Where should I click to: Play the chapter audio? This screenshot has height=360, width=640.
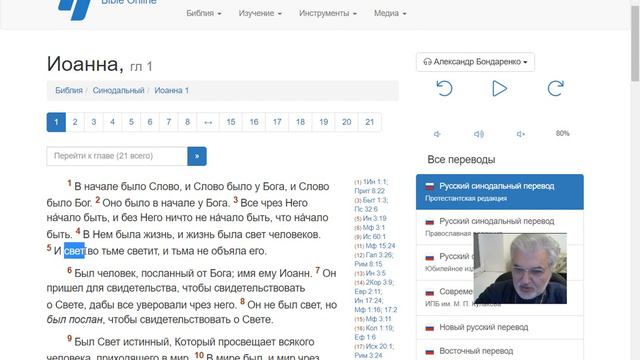pos(499,88)
